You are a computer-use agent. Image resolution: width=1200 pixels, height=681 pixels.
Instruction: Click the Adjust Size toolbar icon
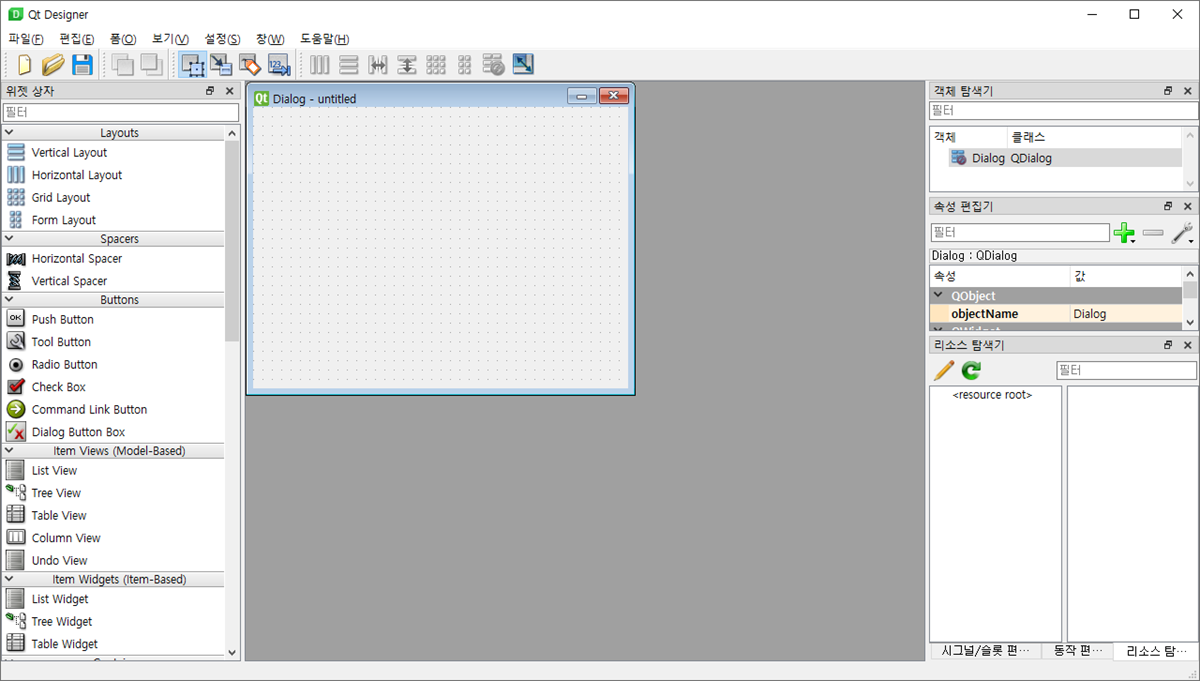[523, 65]
